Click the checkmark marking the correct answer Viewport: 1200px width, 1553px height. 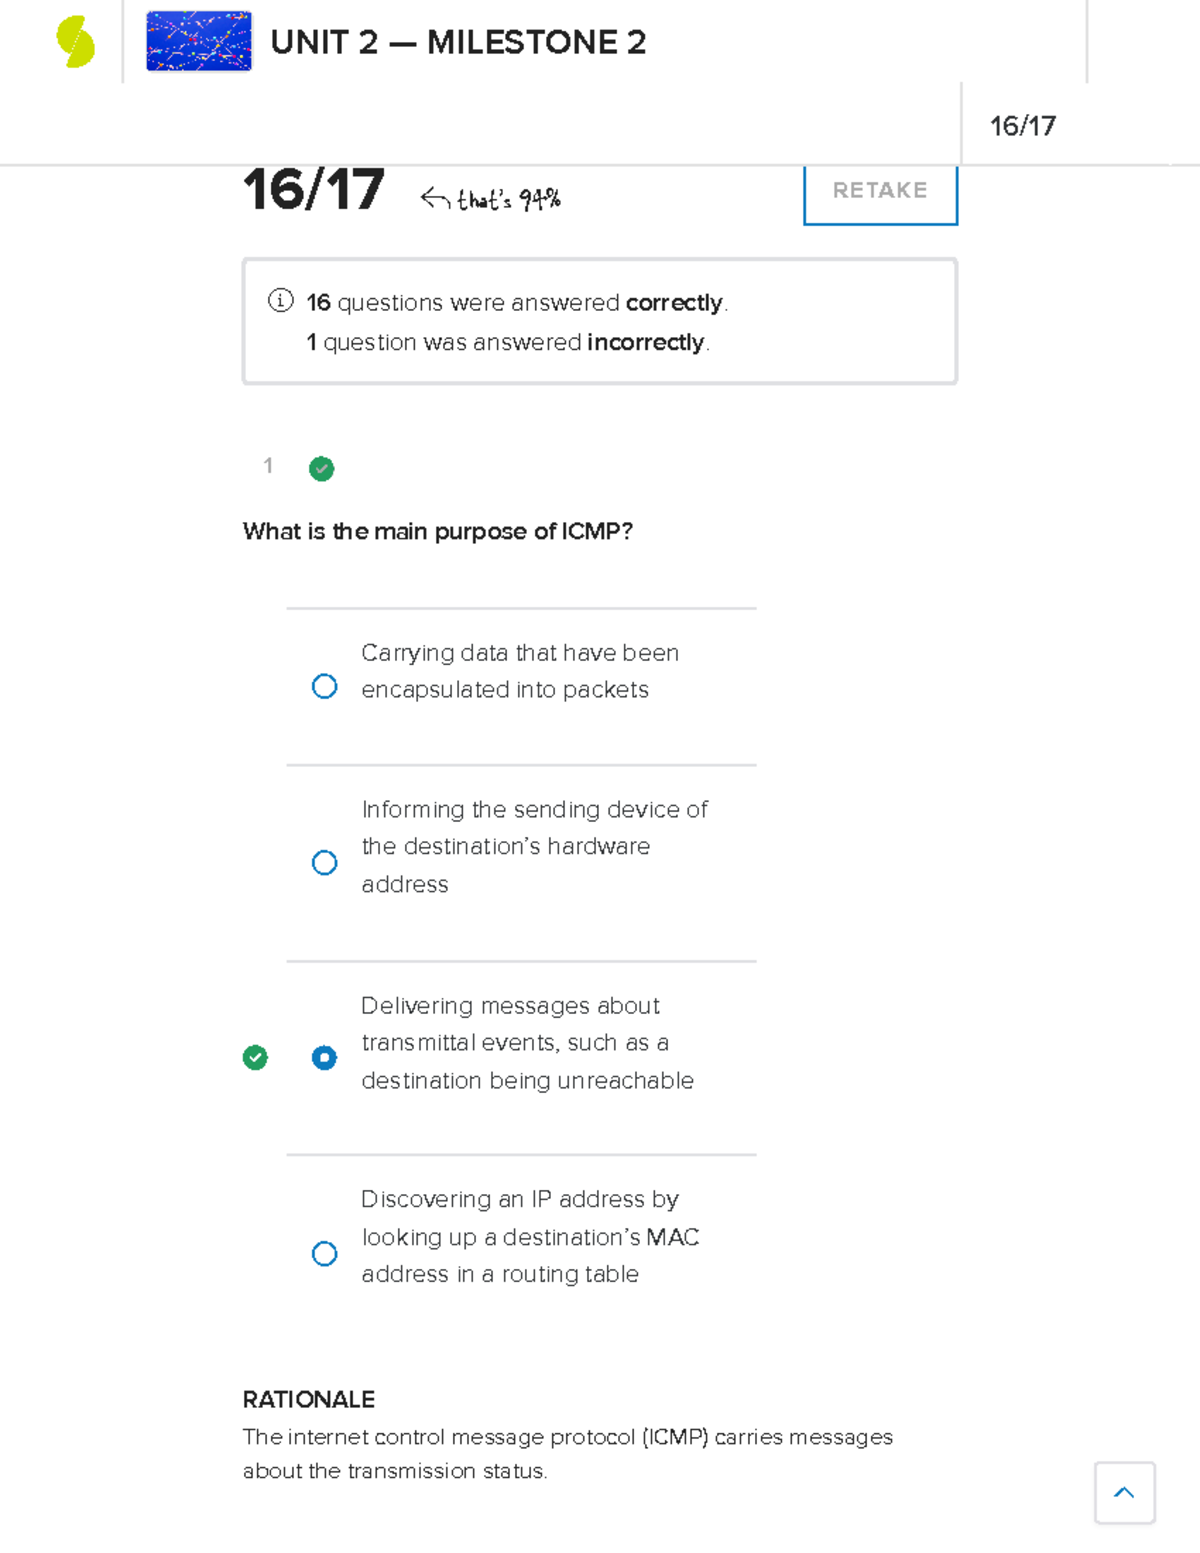click(256, 1057)
